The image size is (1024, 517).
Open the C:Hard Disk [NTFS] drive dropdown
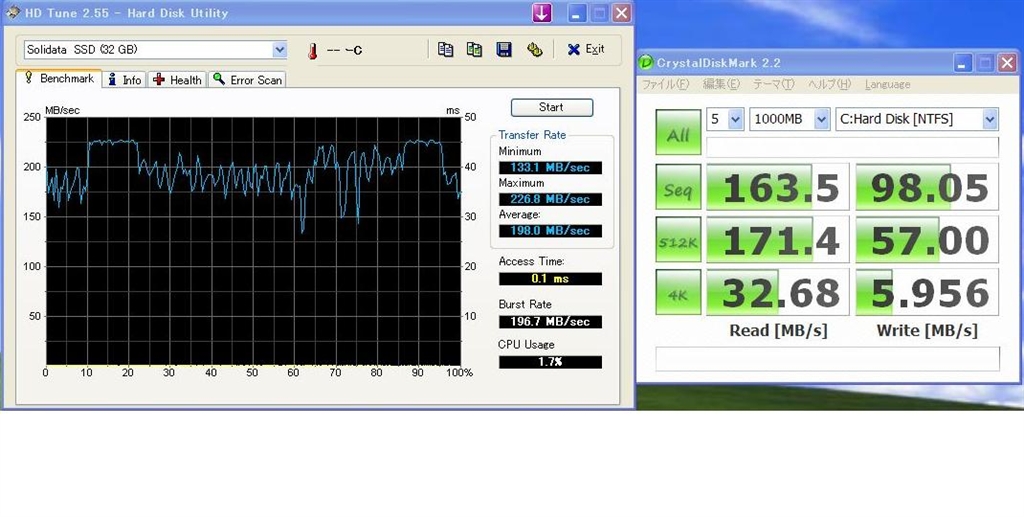click(989, 119)
